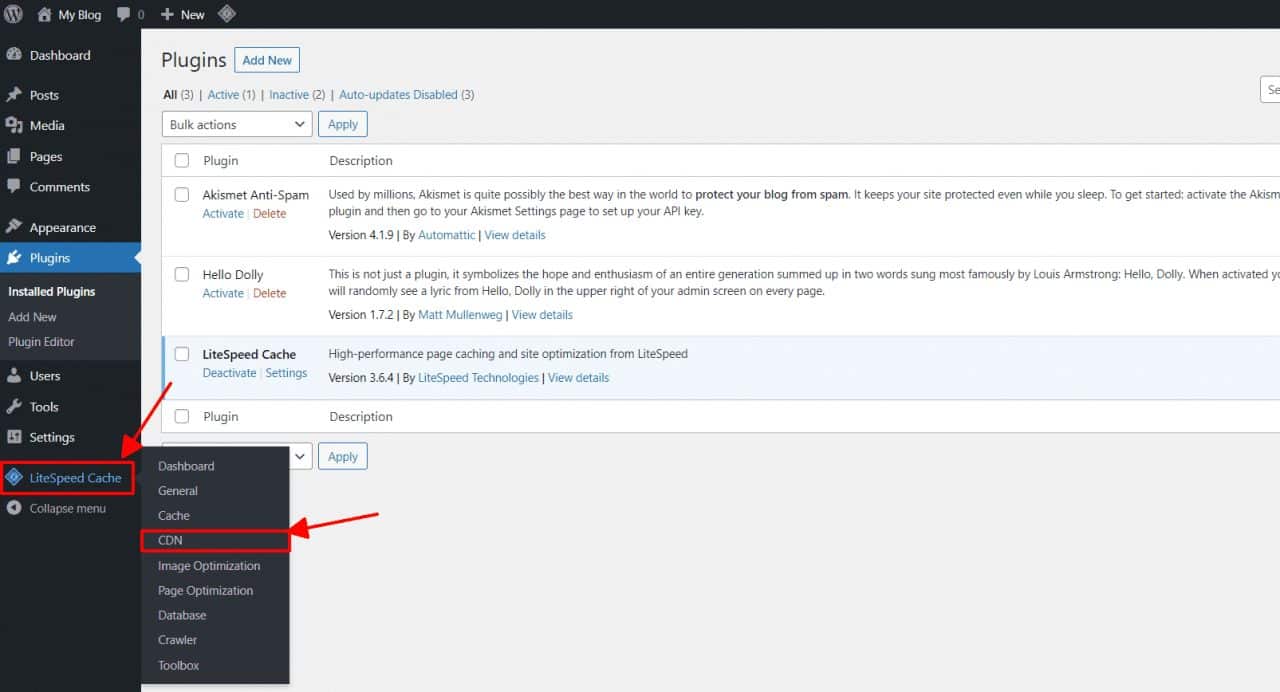Activate Akismet Anti-Spam plugin
The image size is (1280, 692).
(223, 214)
